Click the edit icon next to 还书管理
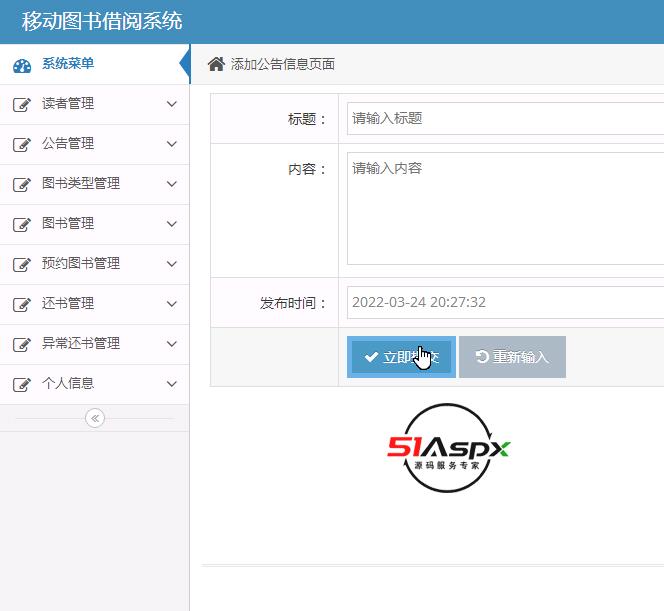This screenshot has width=664, height=611. point(22,304)
